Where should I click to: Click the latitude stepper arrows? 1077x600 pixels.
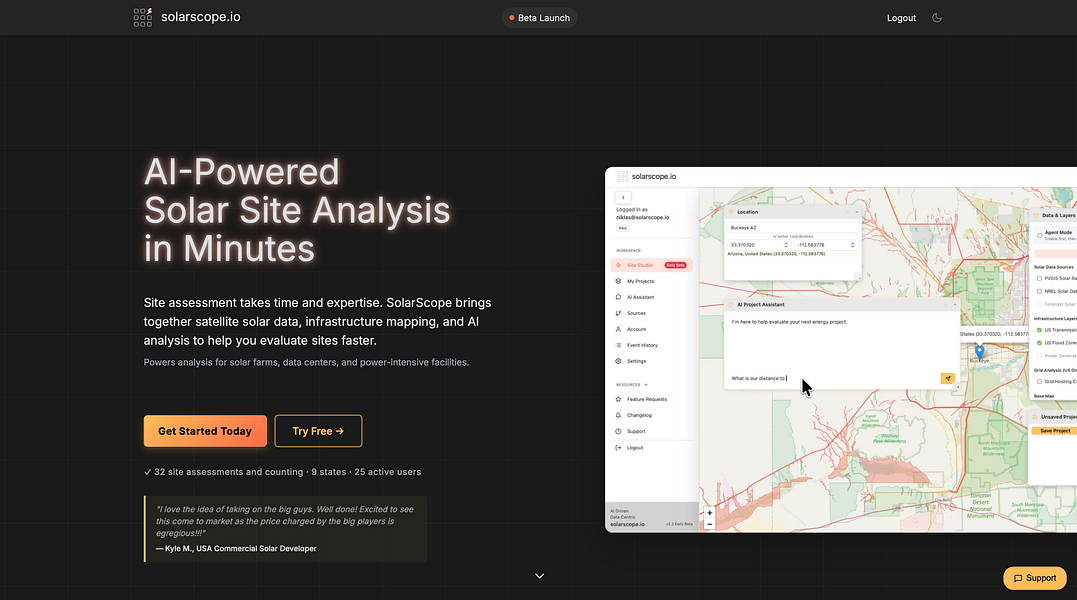tap(786, 245)
